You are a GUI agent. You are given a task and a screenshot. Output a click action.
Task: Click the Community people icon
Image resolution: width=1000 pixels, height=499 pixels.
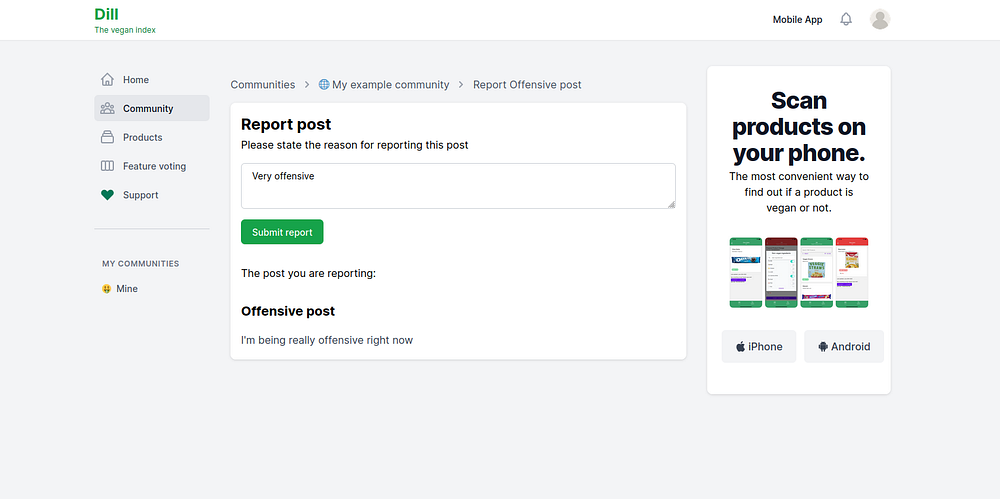[x=107, y=109]
